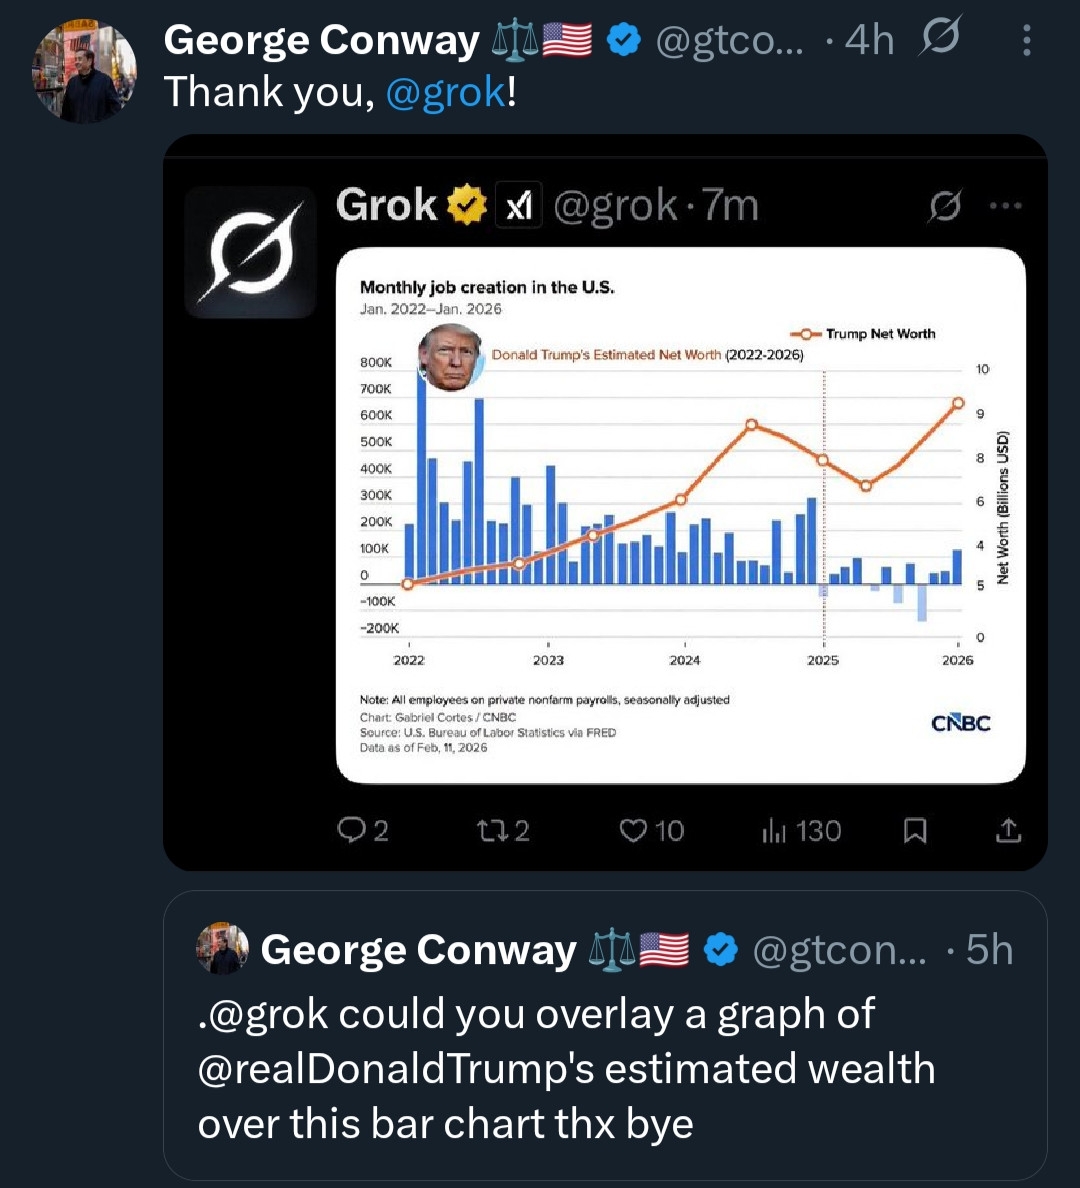
Task: Tap the quoted post's small avatar
Action: pyautogui.click(x=222, y=949)
